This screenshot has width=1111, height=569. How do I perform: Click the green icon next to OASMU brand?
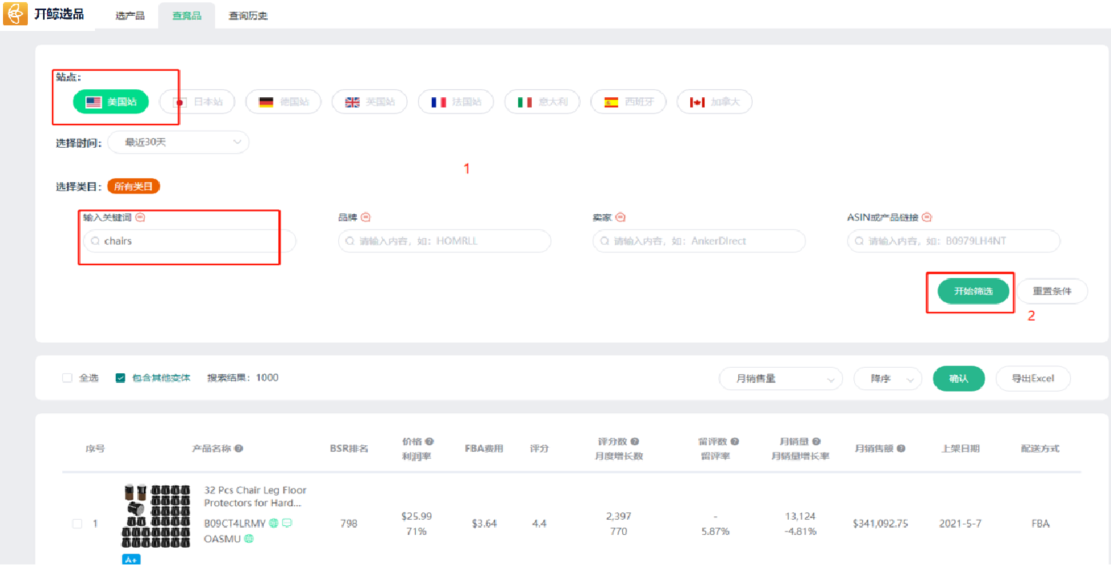coord(249,538)
